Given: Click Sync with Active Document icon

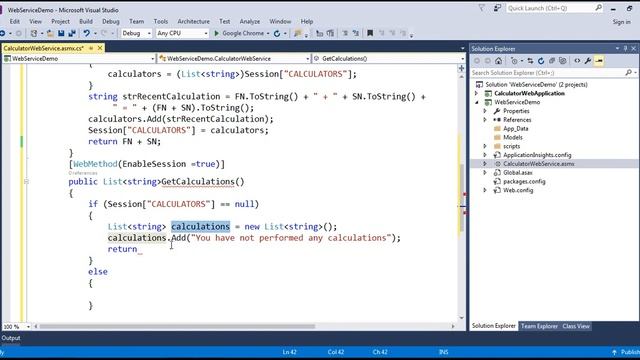Looking at the screenshot, I should click(x=530, y=61).
